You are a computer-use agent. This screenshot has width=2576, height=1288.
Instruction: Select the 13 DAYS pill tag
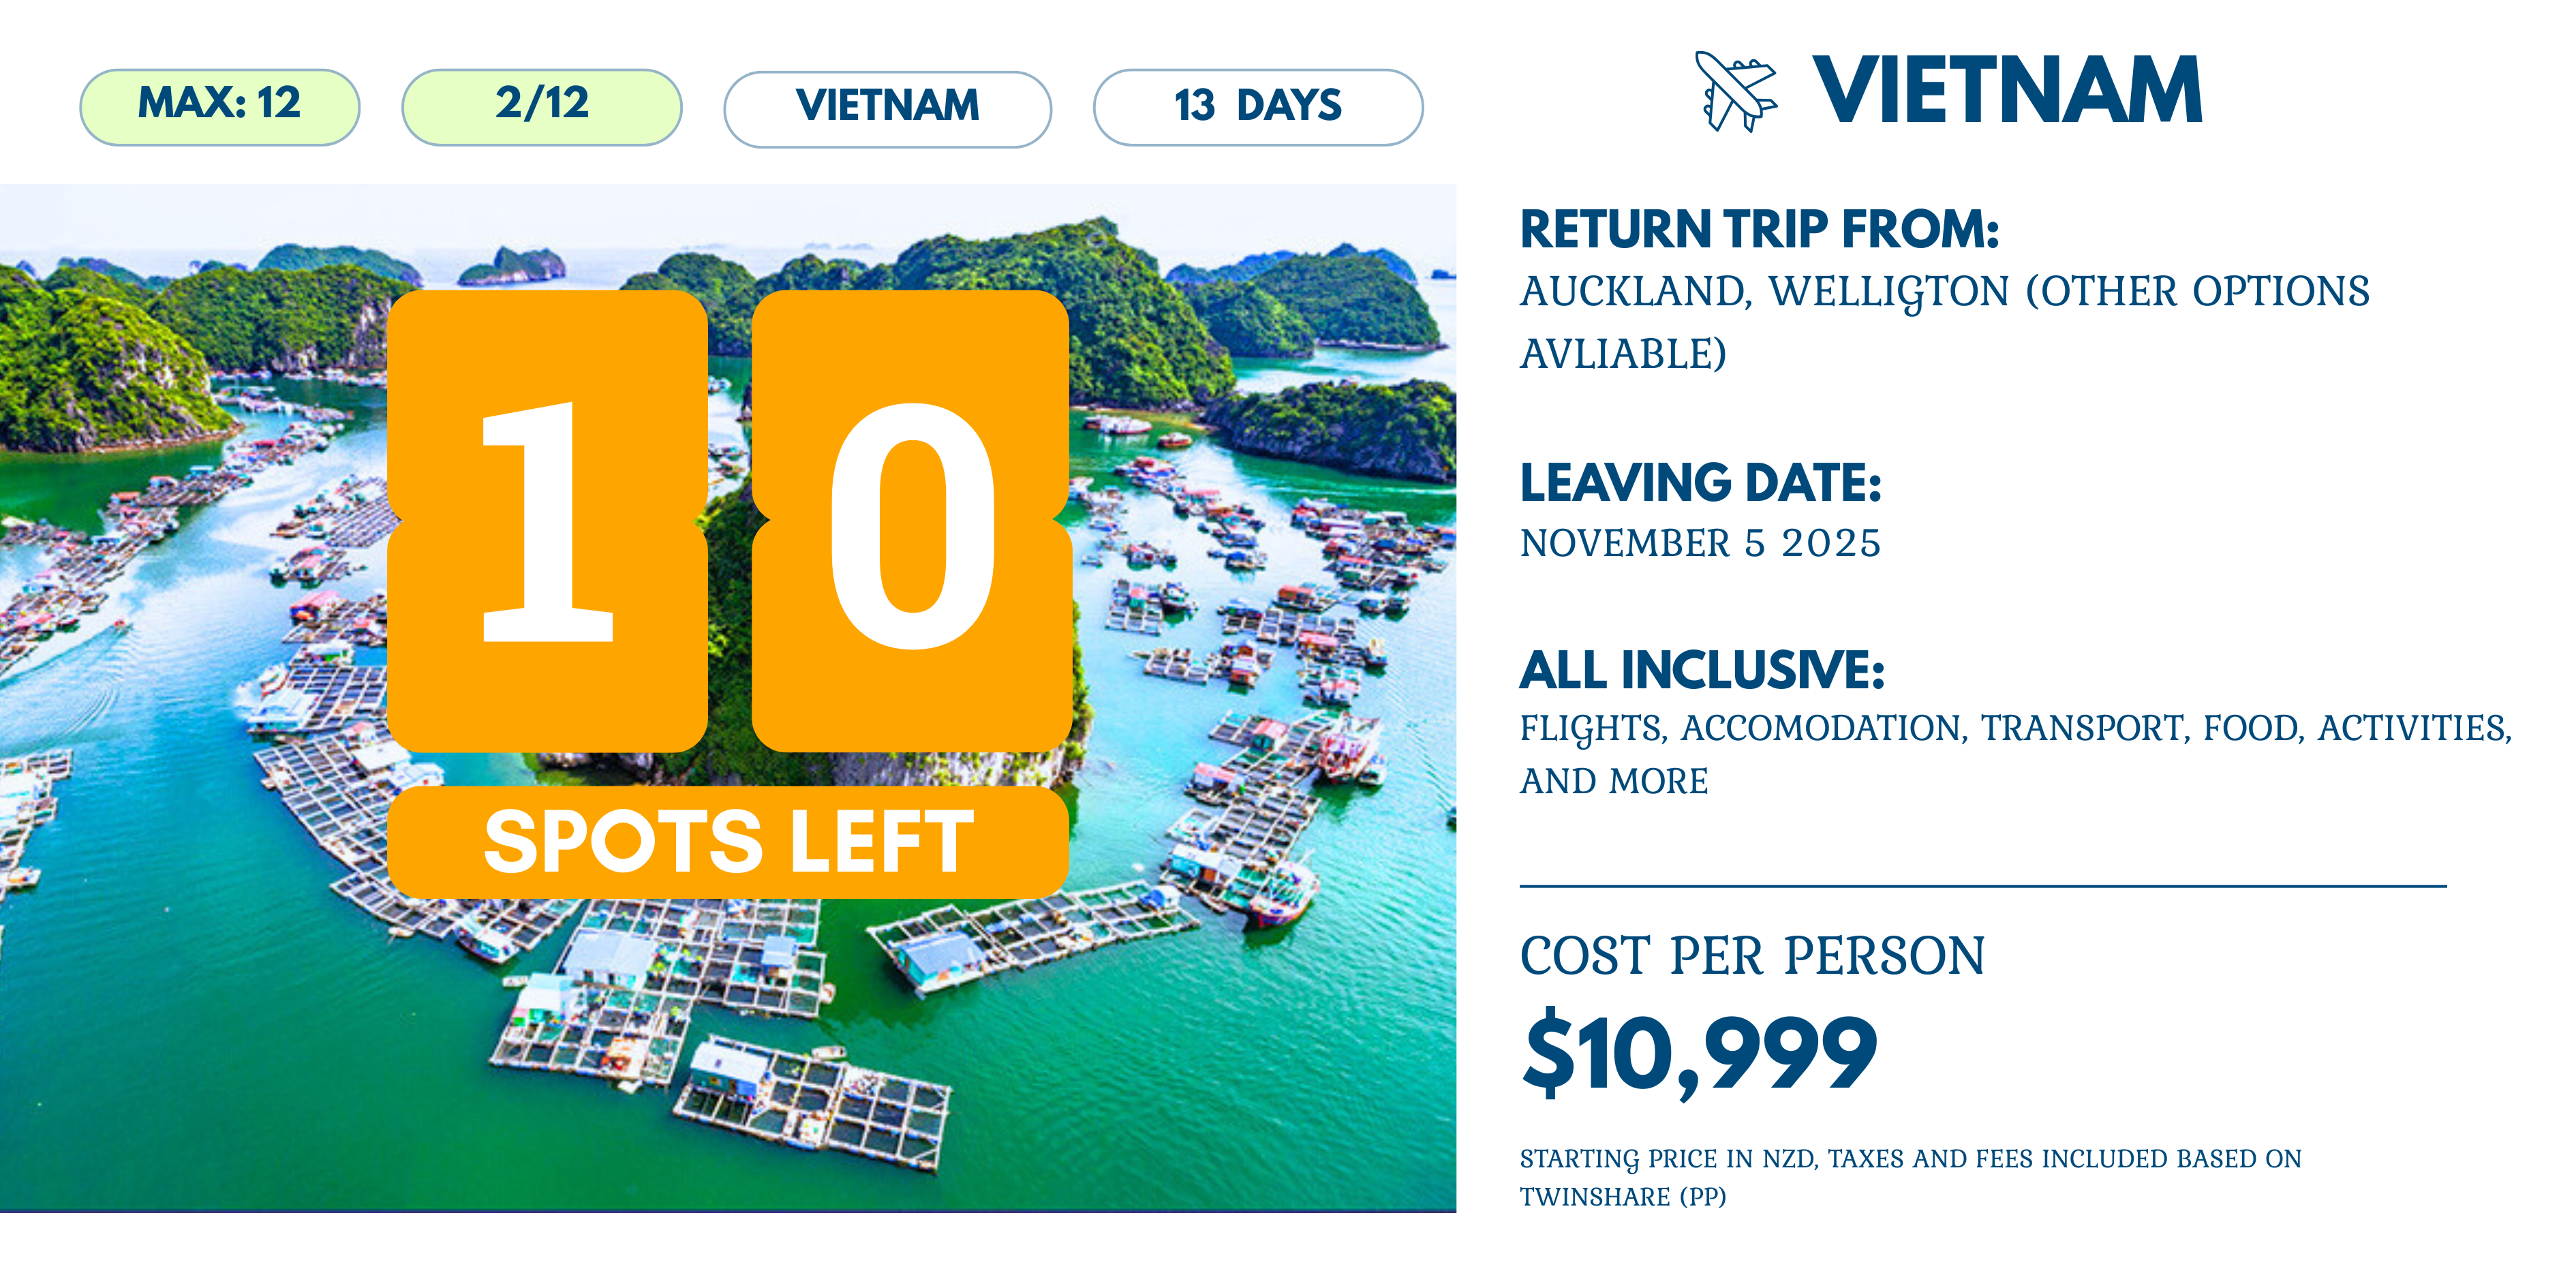pos(1257,107)
